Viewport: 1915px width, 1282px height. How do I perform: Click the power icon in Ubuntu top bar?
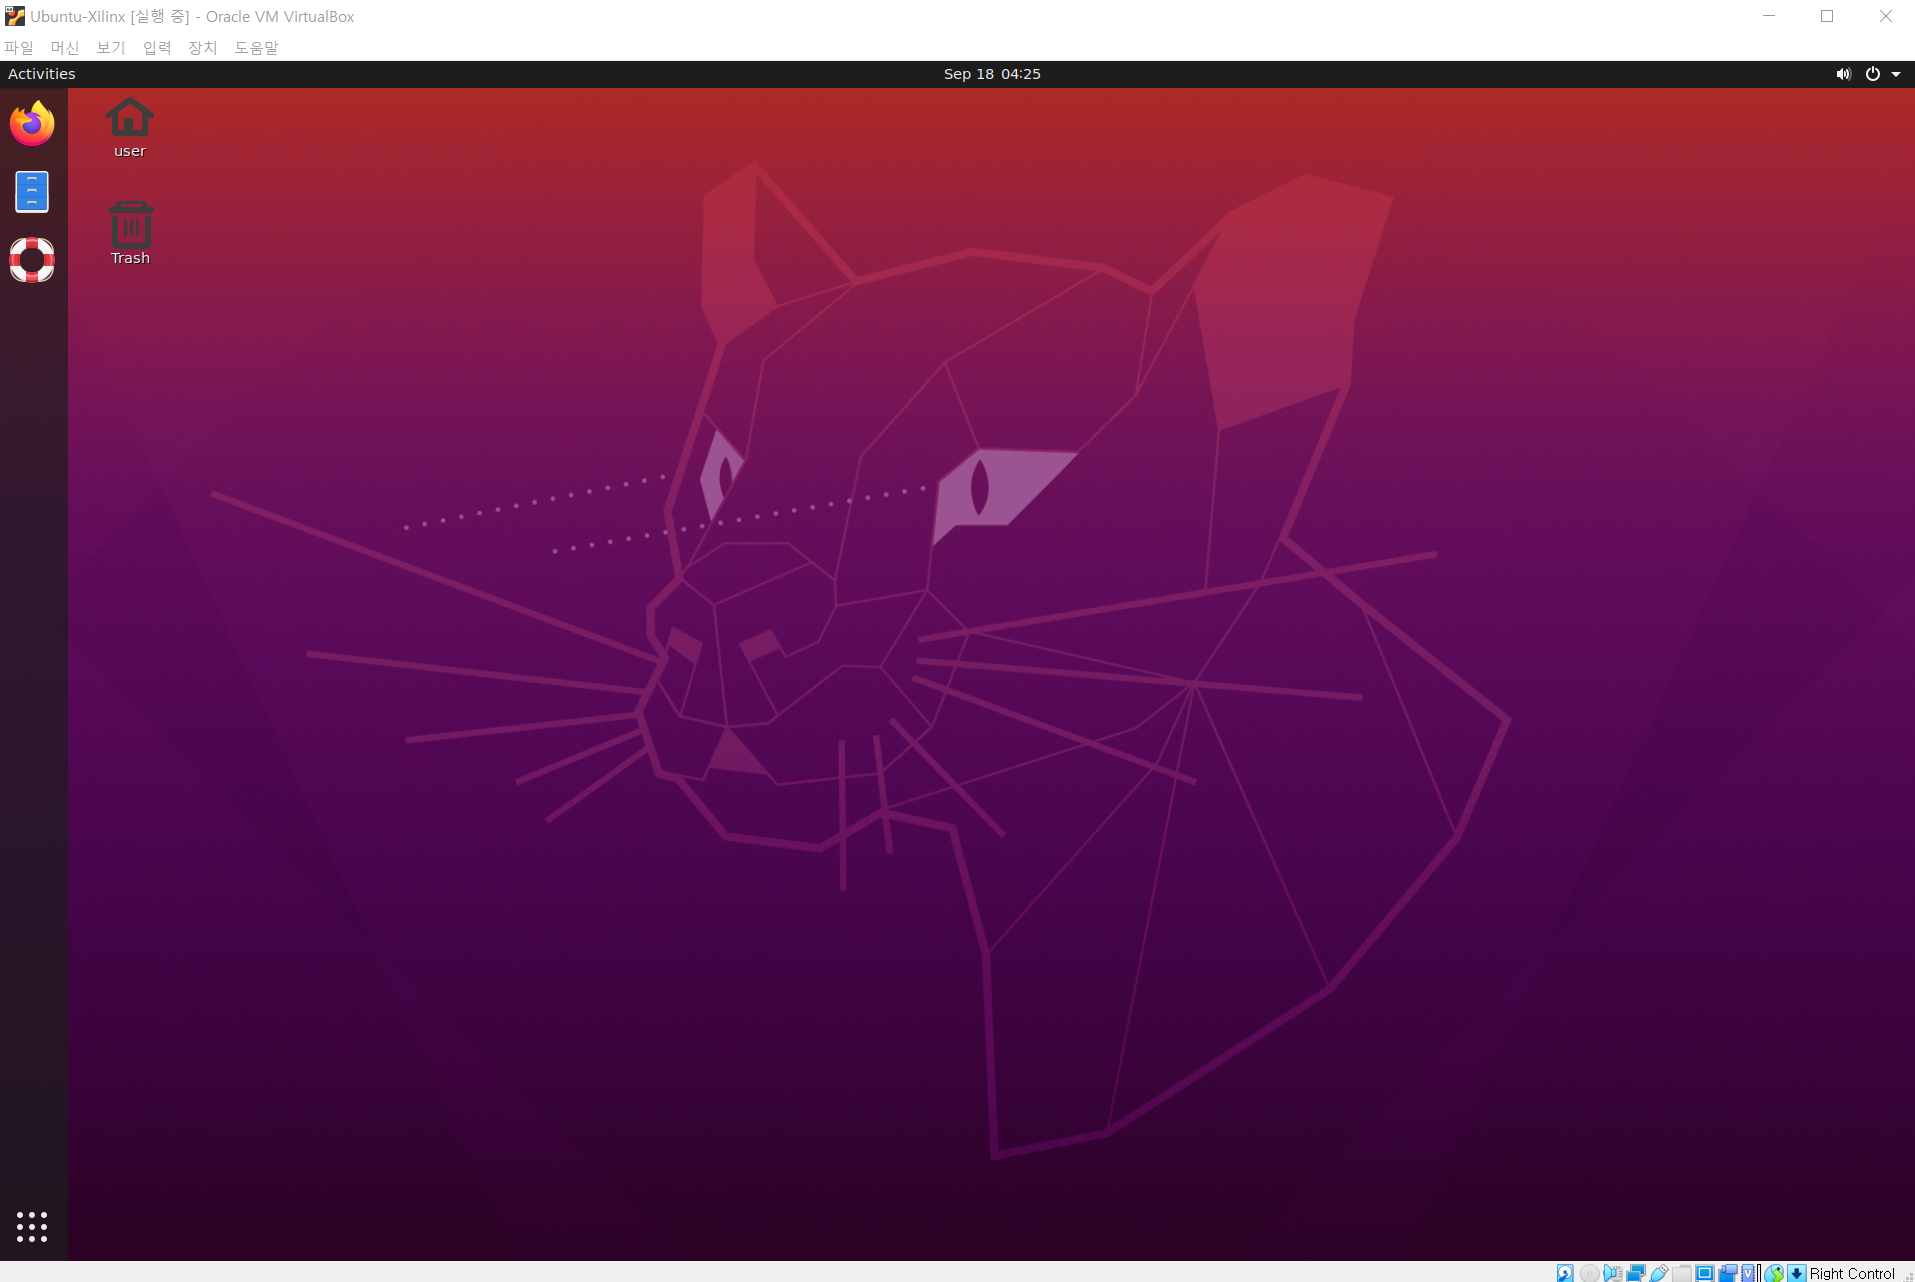pos(1872,74)
